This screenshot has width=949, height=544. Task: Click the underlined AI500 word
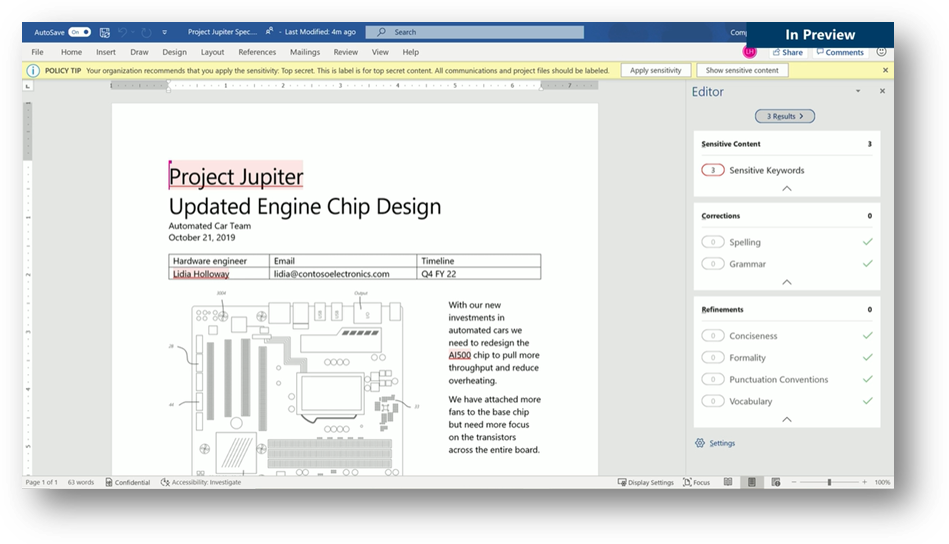pyautogui.click(x=459, y=355)
